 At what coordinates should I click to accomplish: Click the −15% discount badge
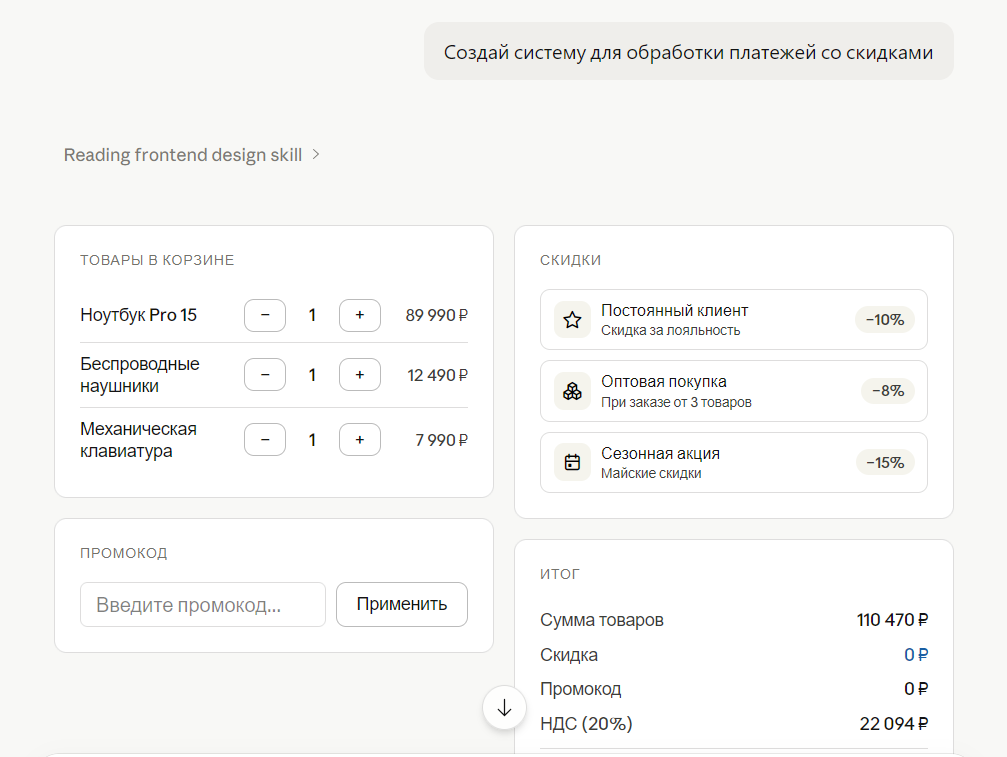pyautogui.click(x=885, y=462)
